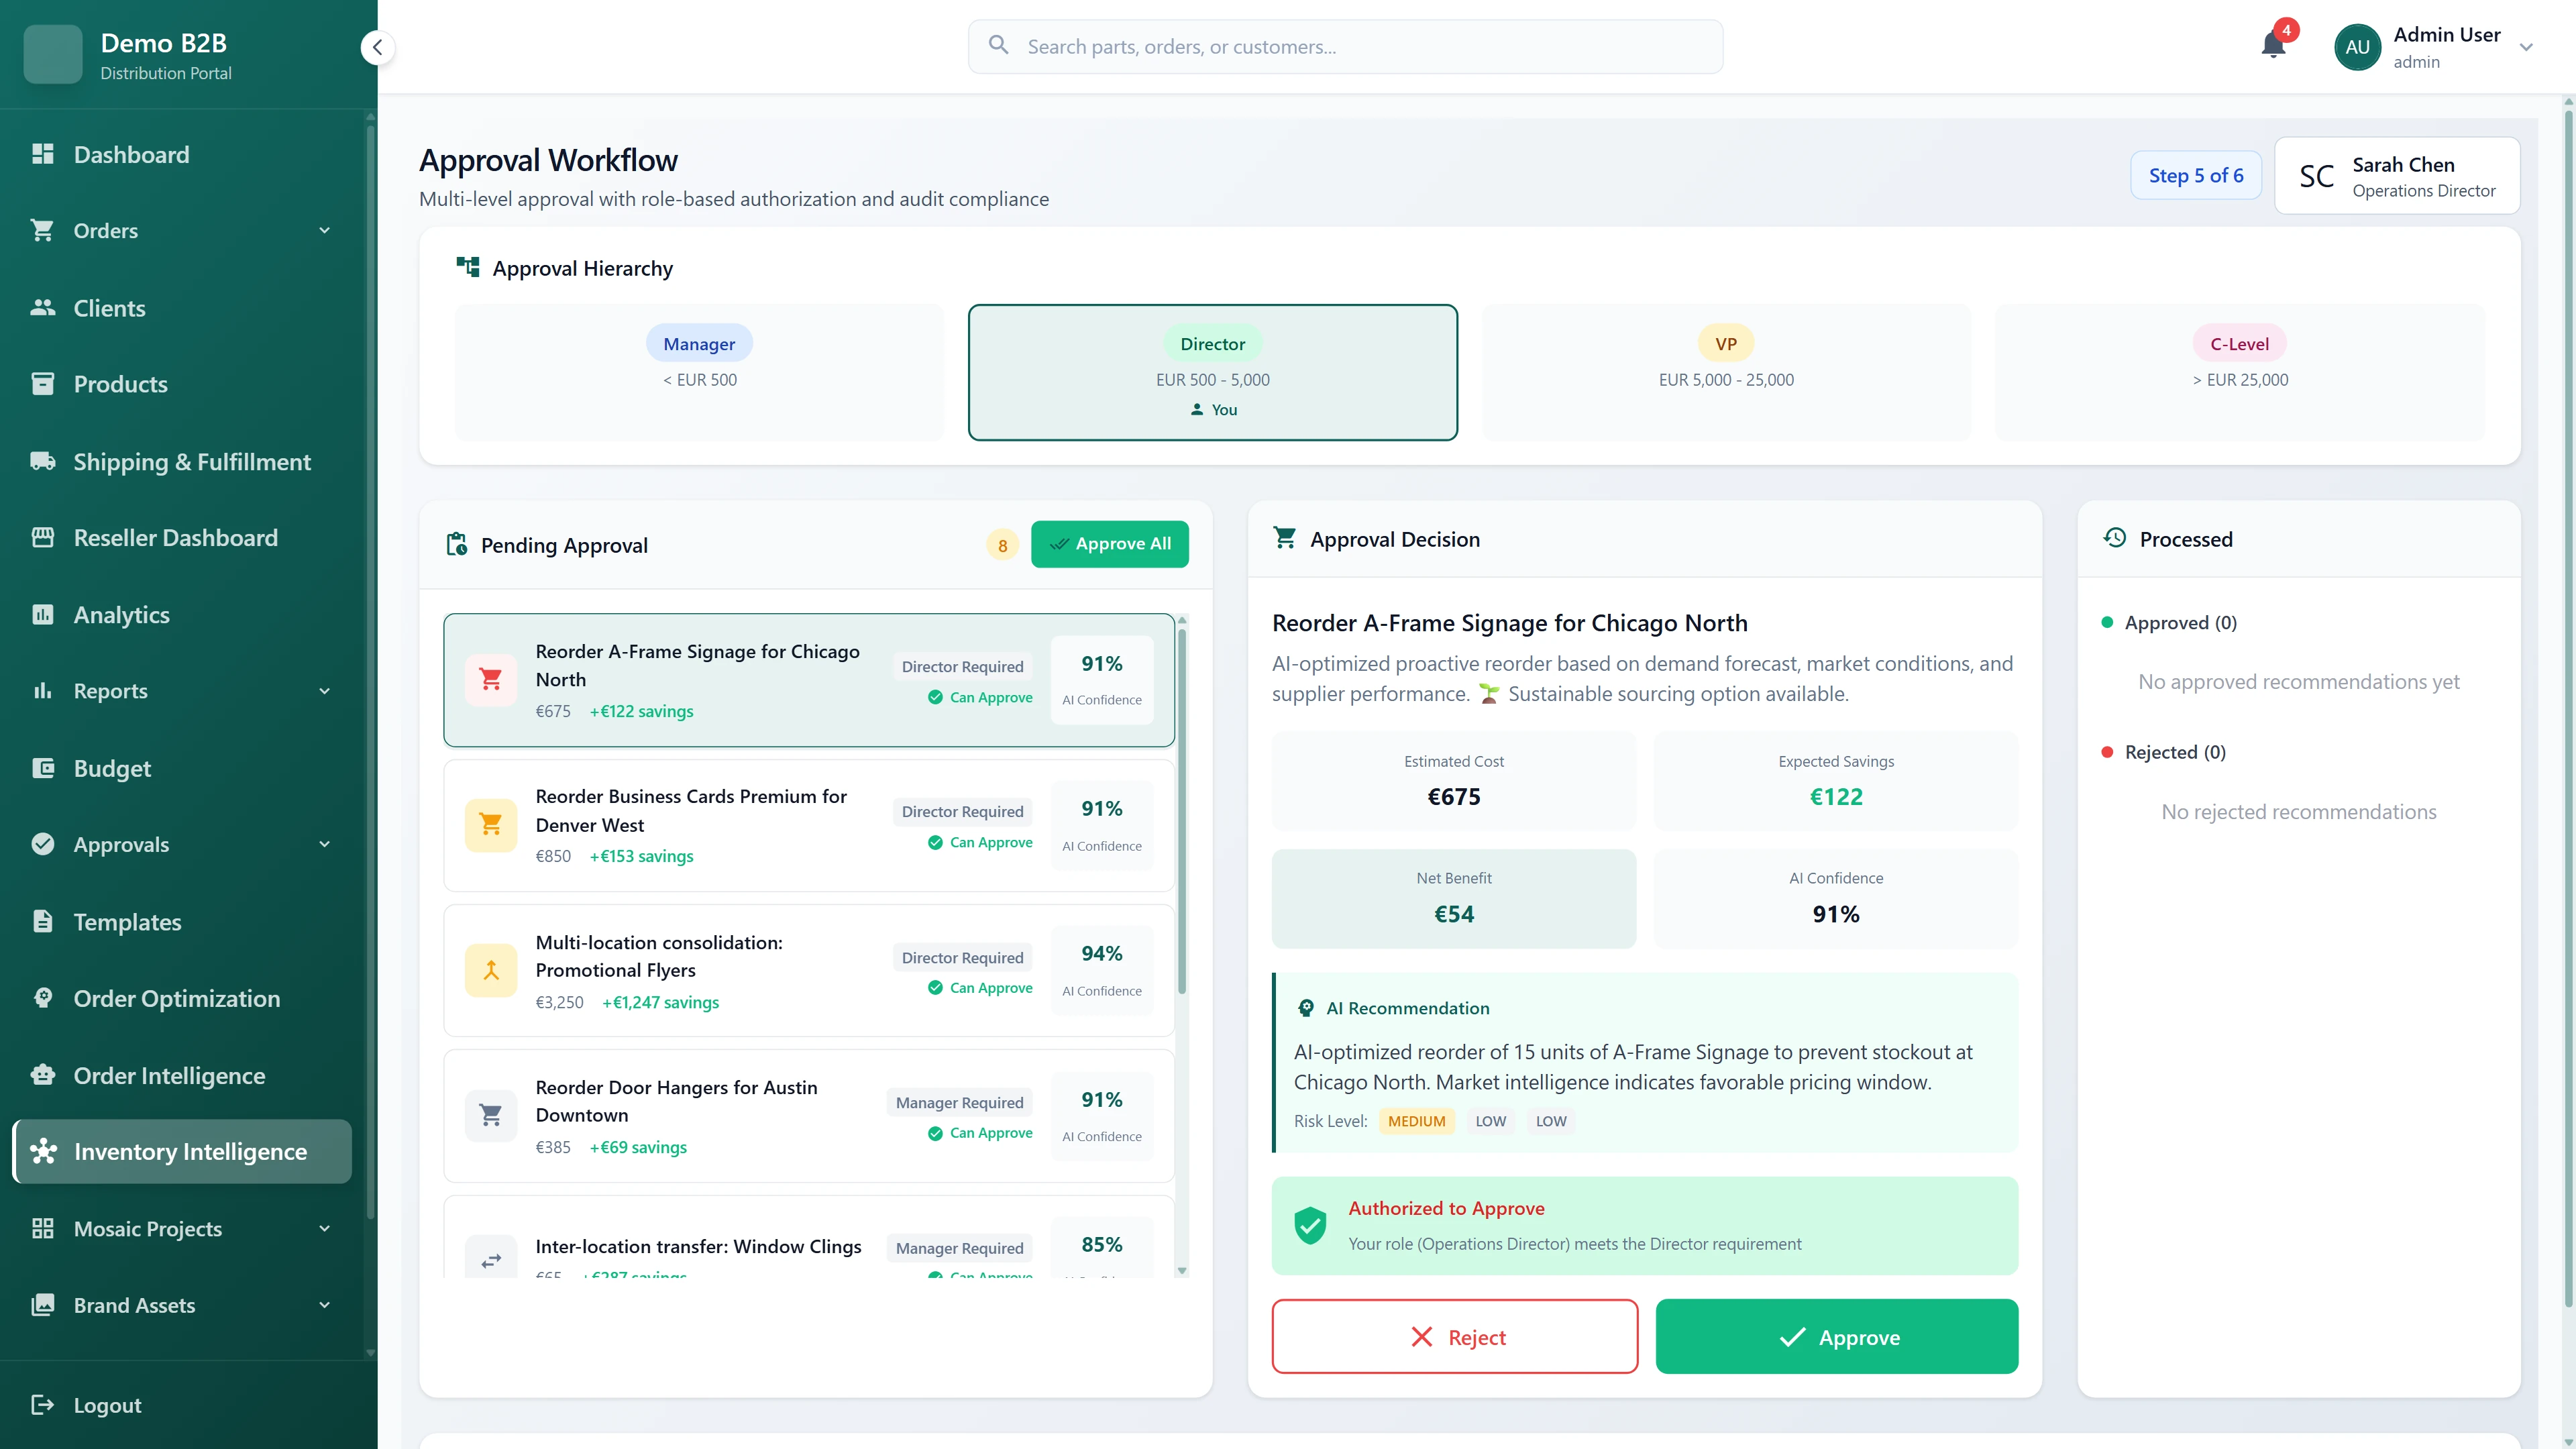Click the Logout icon at sidebar bottom
2576x1449 pixels.
[x=42, y=1404]
